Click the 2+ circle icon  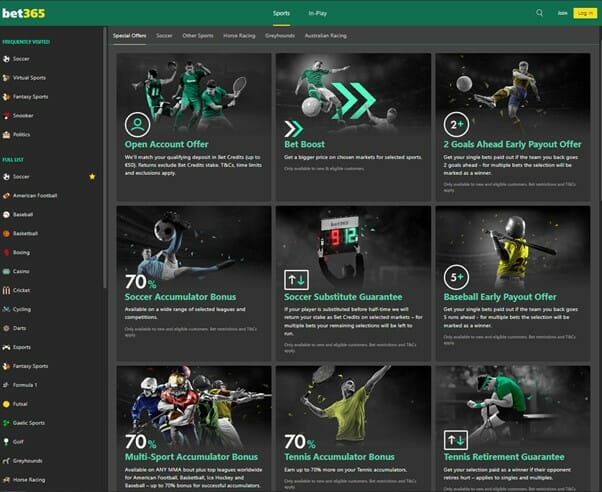(x=456, y=124)
